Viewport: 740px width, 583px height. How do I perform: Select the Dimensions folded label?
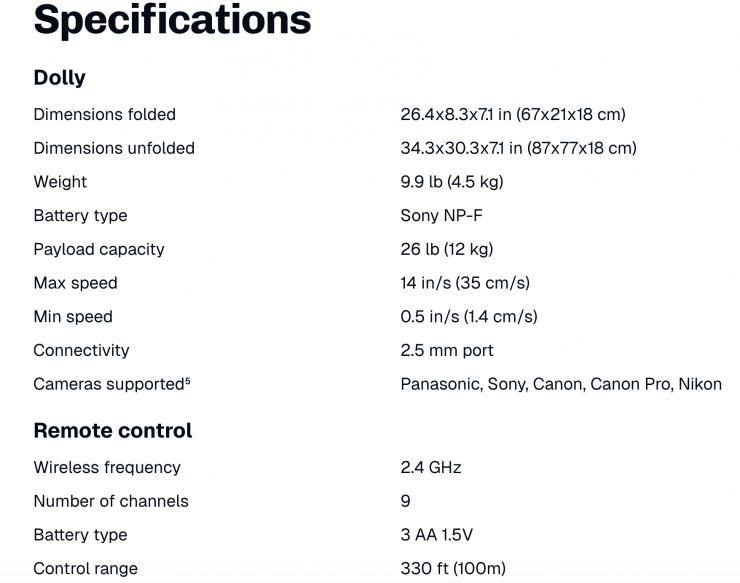pyautogui.click(x=104, y=115)
